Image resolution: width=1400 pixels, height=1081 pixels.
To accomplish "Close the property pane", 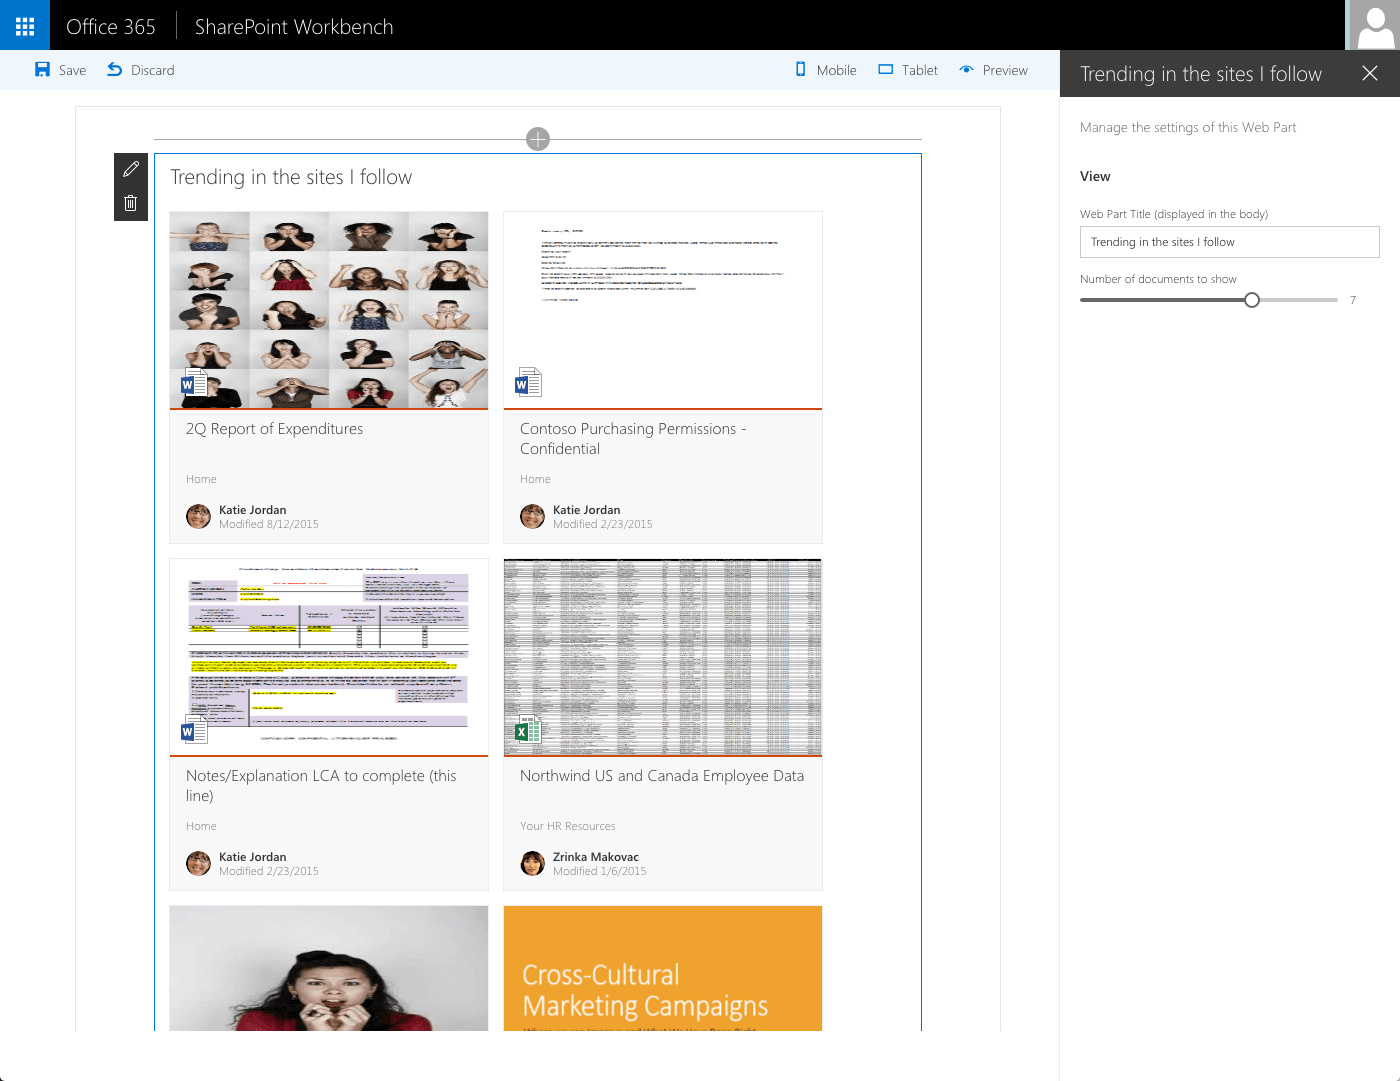I will coord(1370,73).
